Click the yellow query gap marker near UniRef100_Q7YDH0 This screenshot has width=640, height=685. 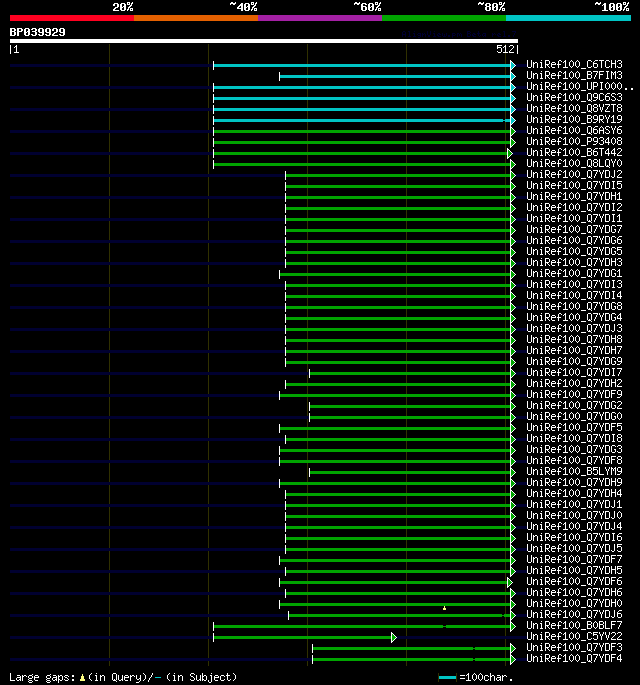[444, 608]
